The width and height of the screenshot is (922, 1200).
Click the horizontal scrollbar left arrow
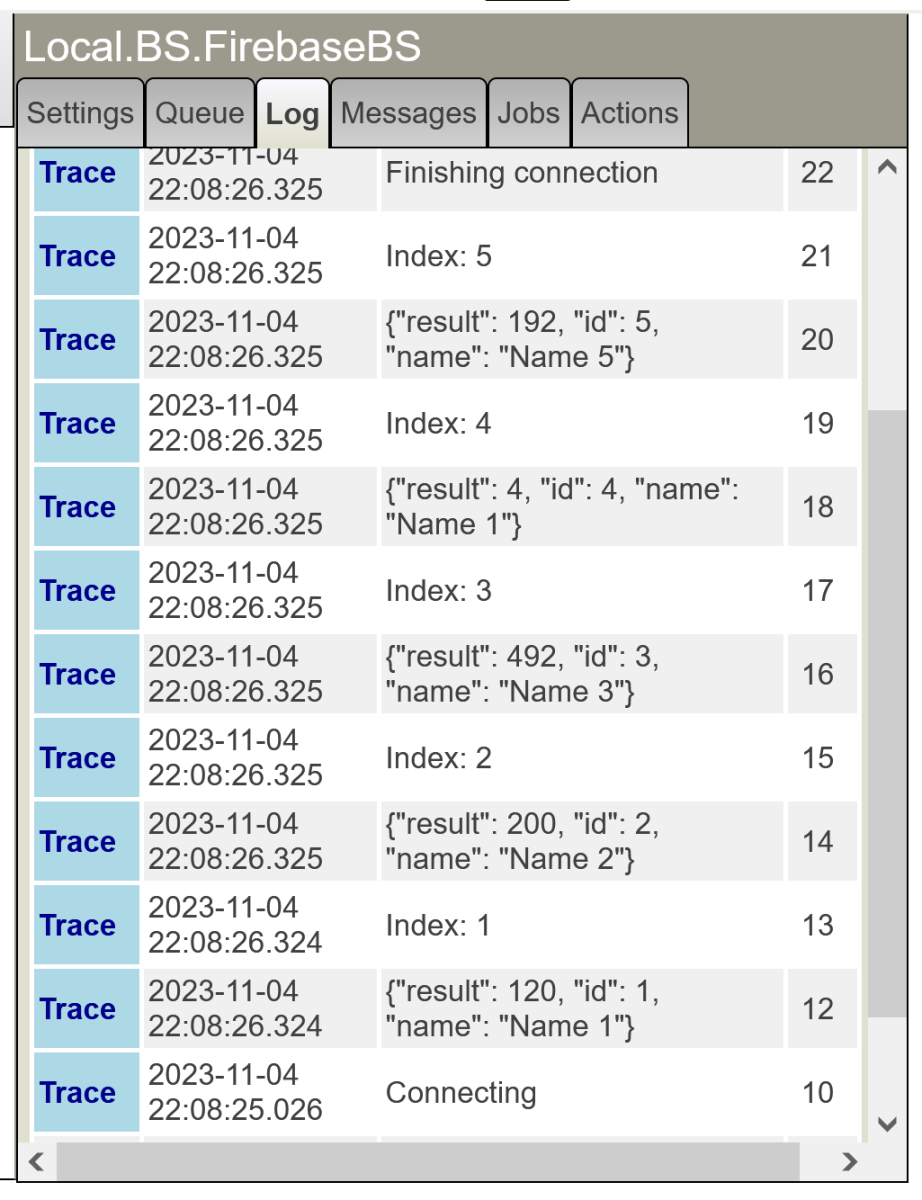point(37,1161)
